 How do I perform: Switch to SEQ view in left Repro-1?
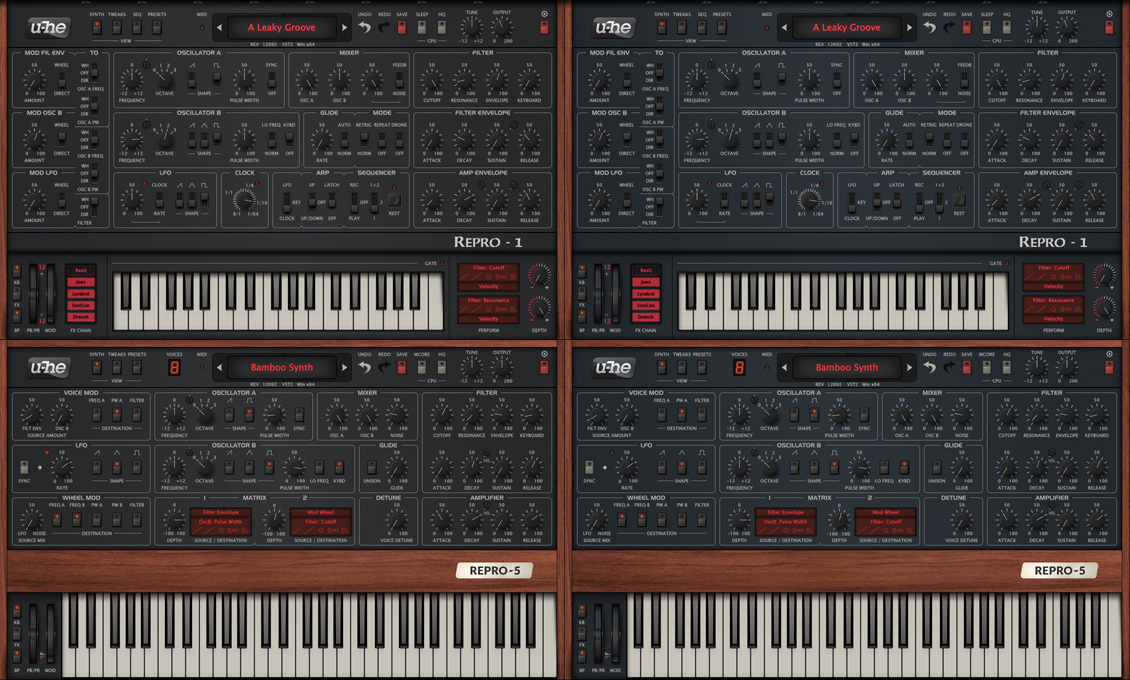click(137, 27)
